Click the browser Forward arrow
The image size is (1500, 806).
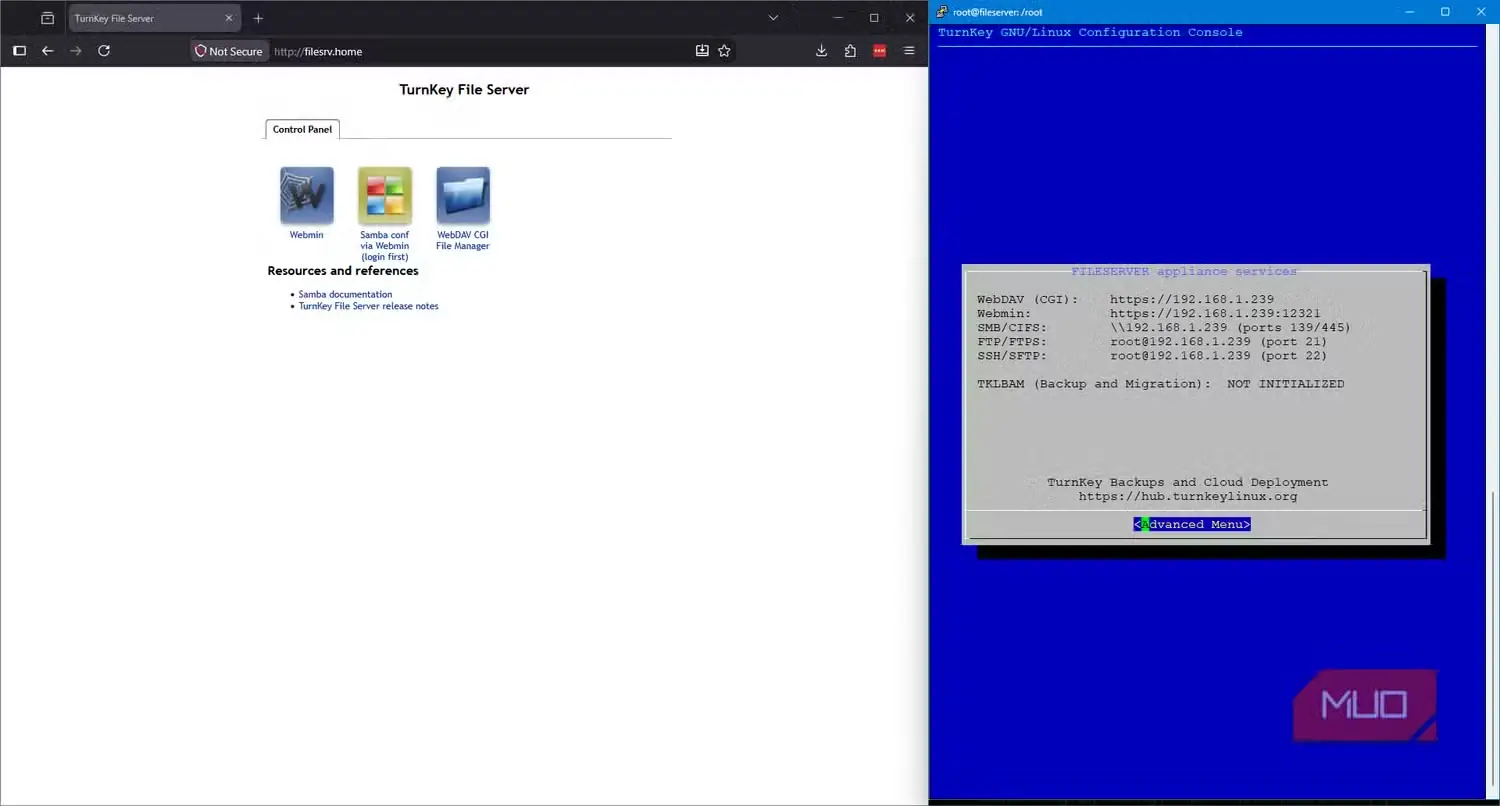(75, 51)
